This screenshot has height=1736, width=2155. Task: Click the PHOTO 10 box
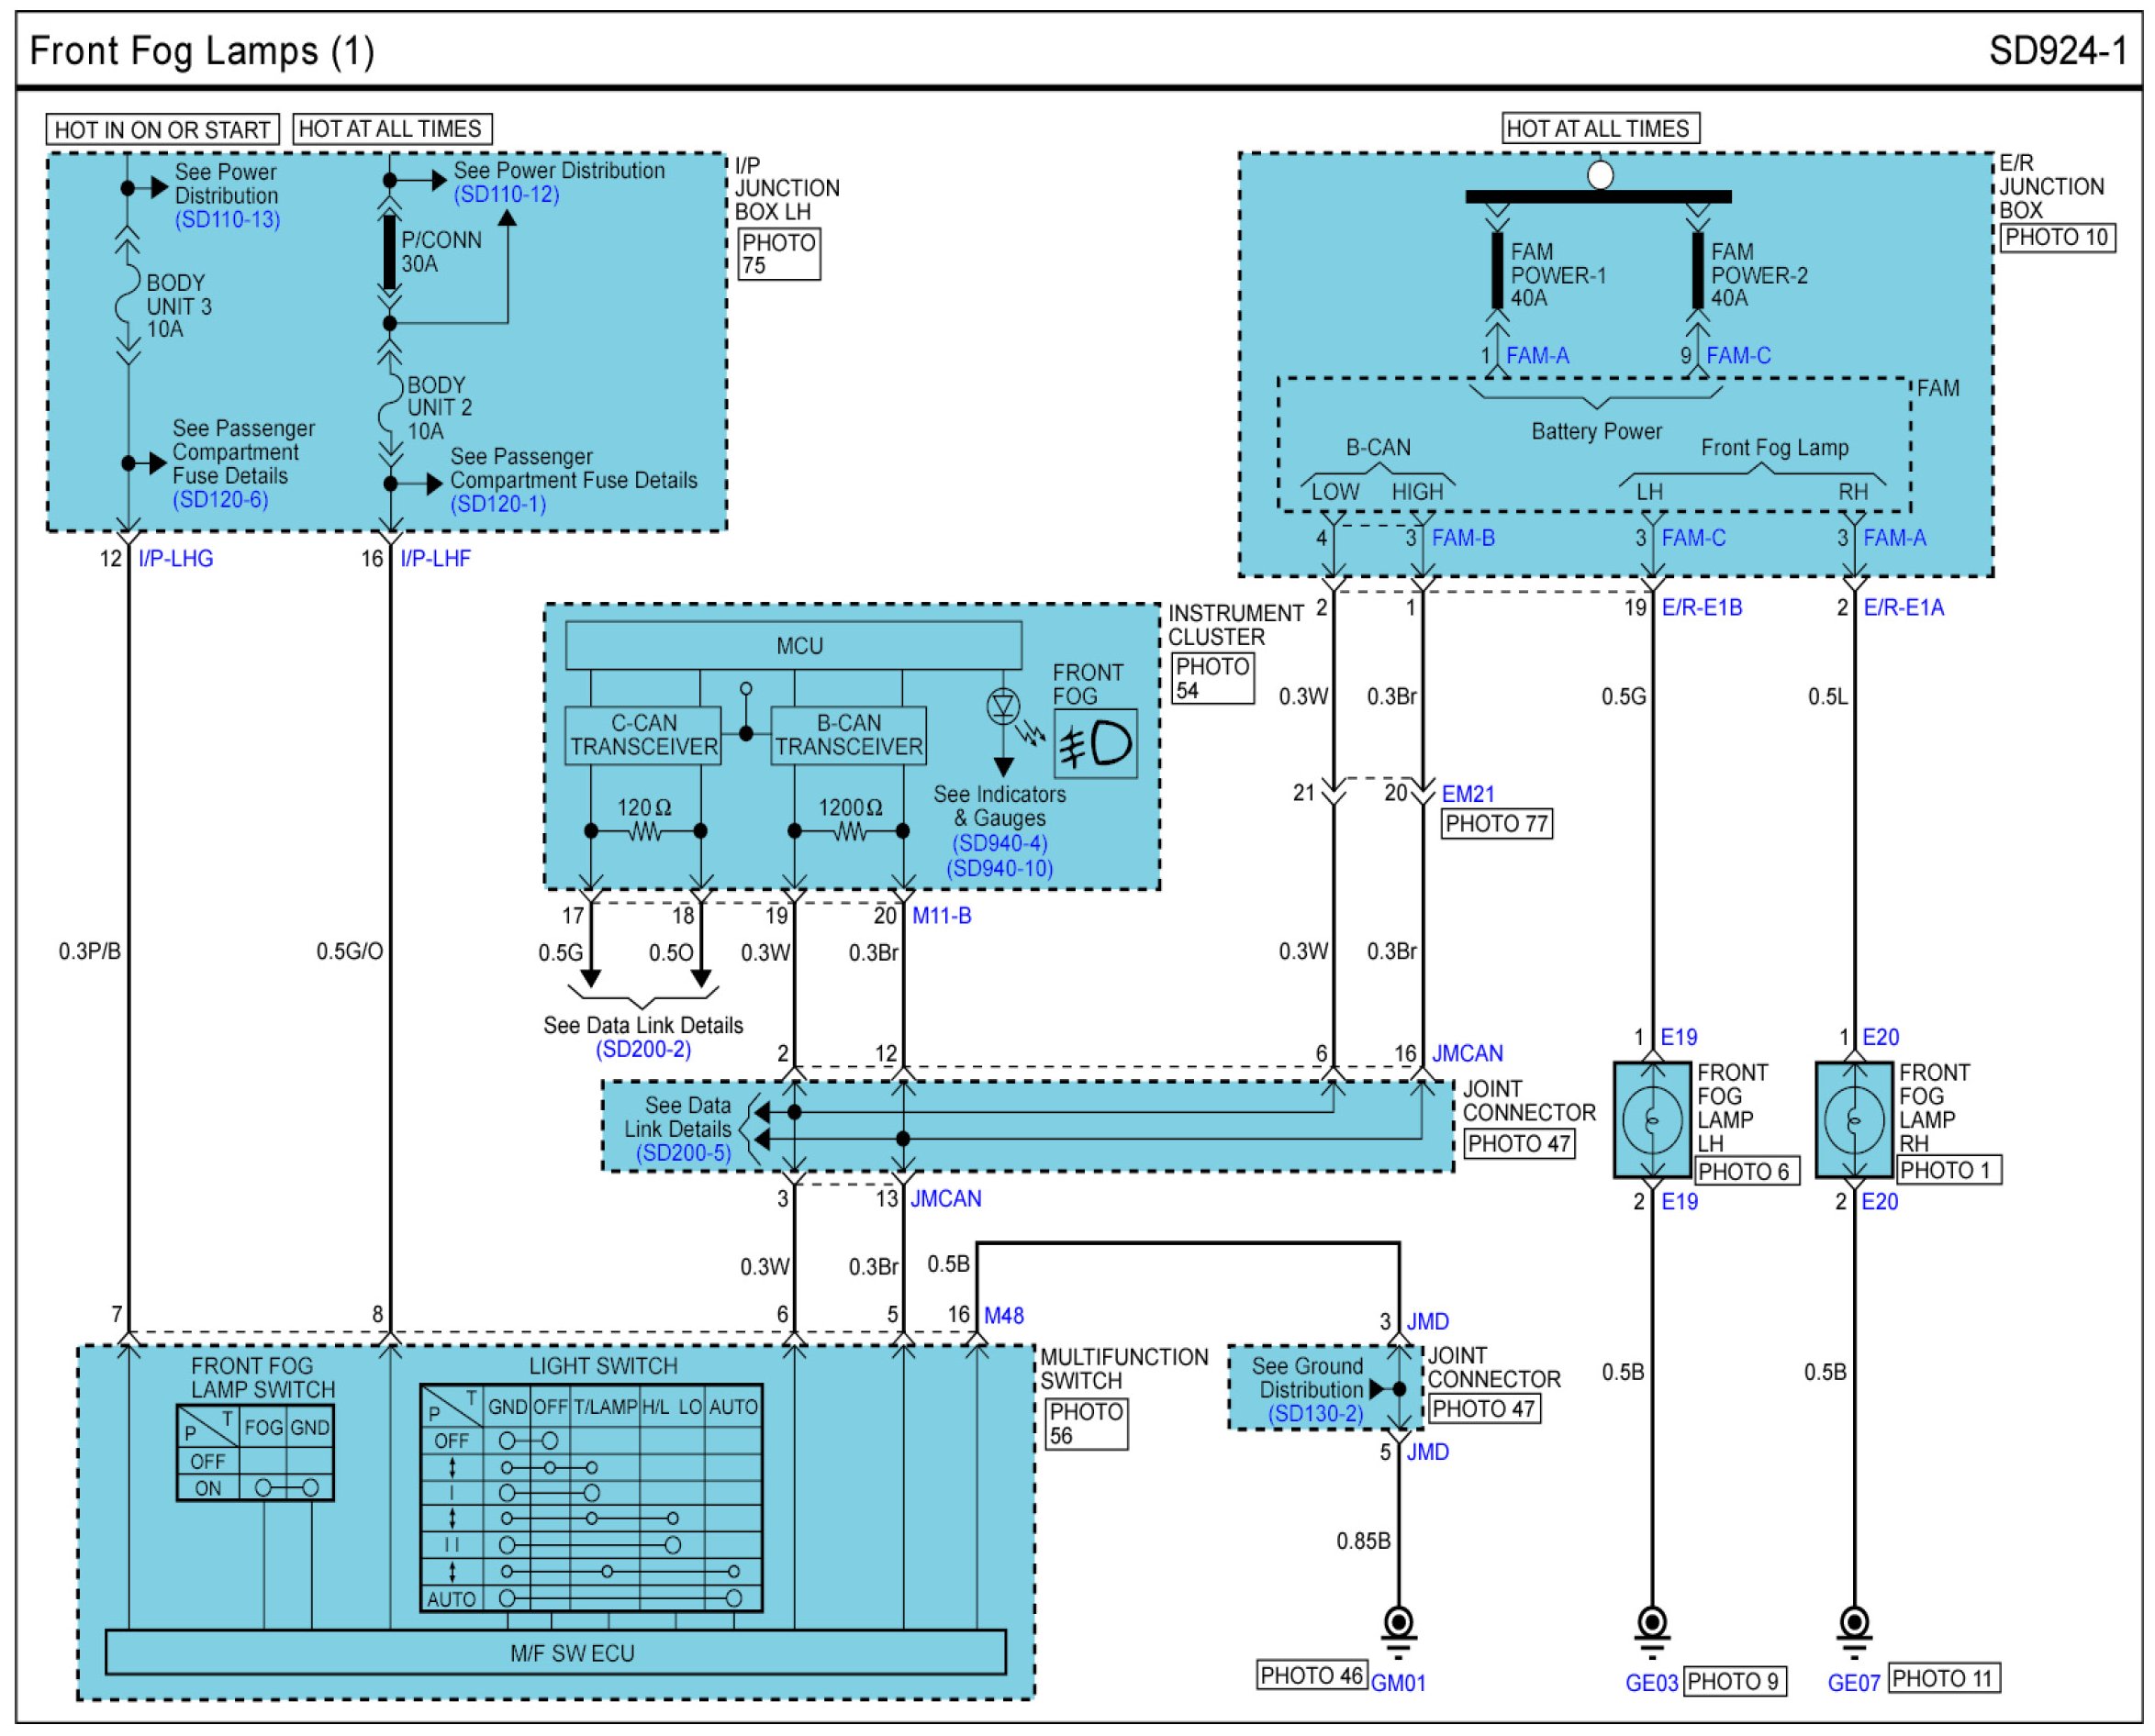pyautogui.click(x=2056, y=237)
